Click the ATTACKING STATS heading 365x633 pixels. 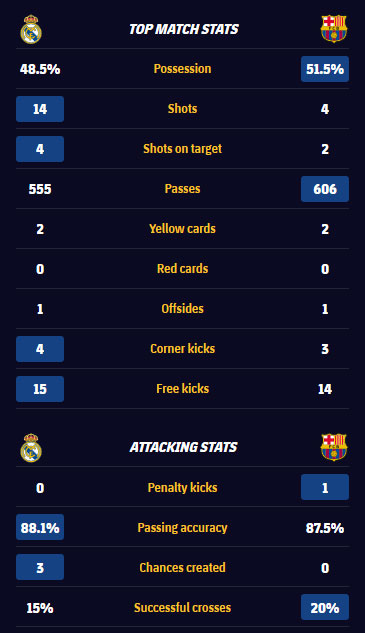coord(184,447)
